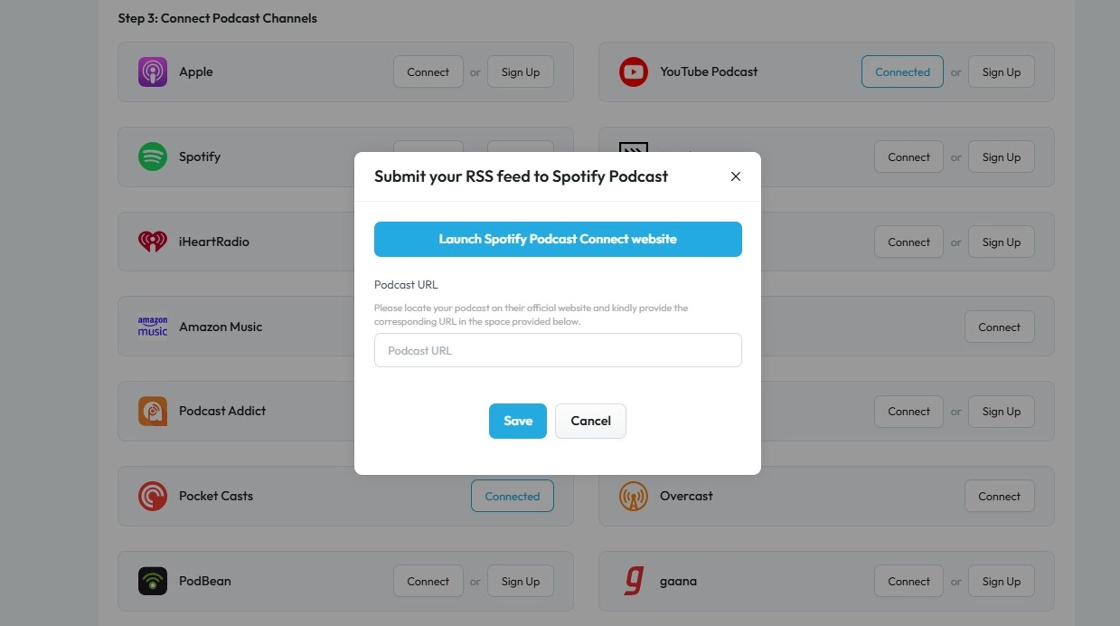Click the Amazon Music logo

153,327
